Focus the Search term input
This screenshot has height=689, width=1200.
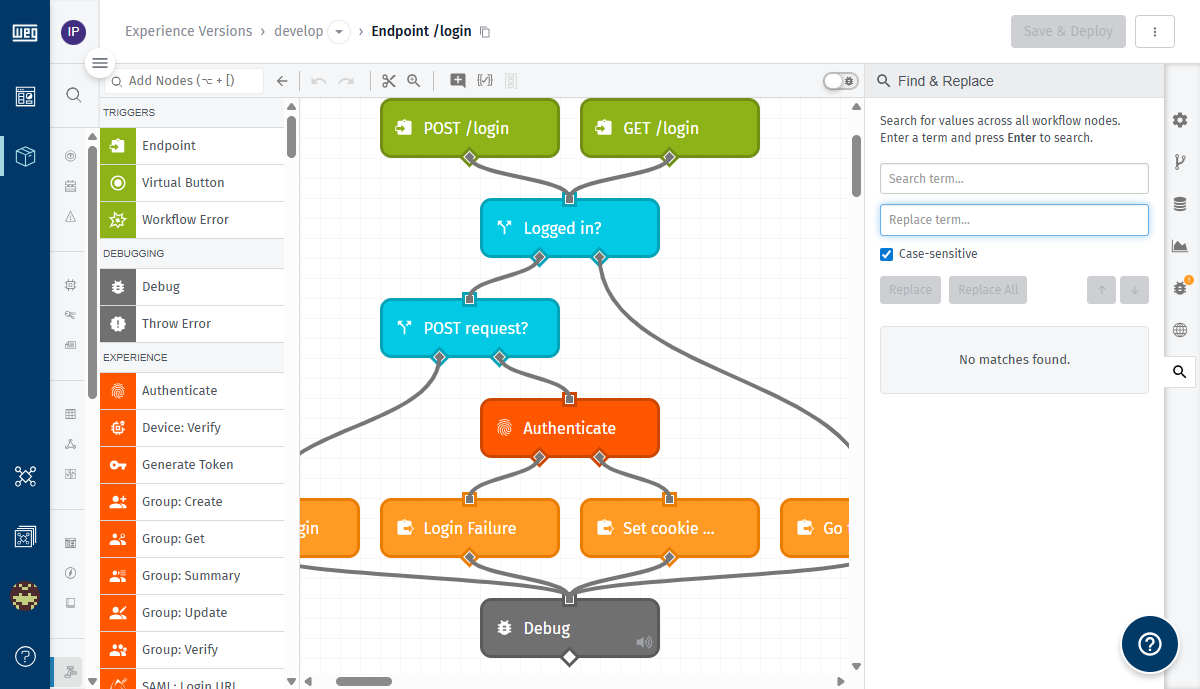click(1014, 179)
